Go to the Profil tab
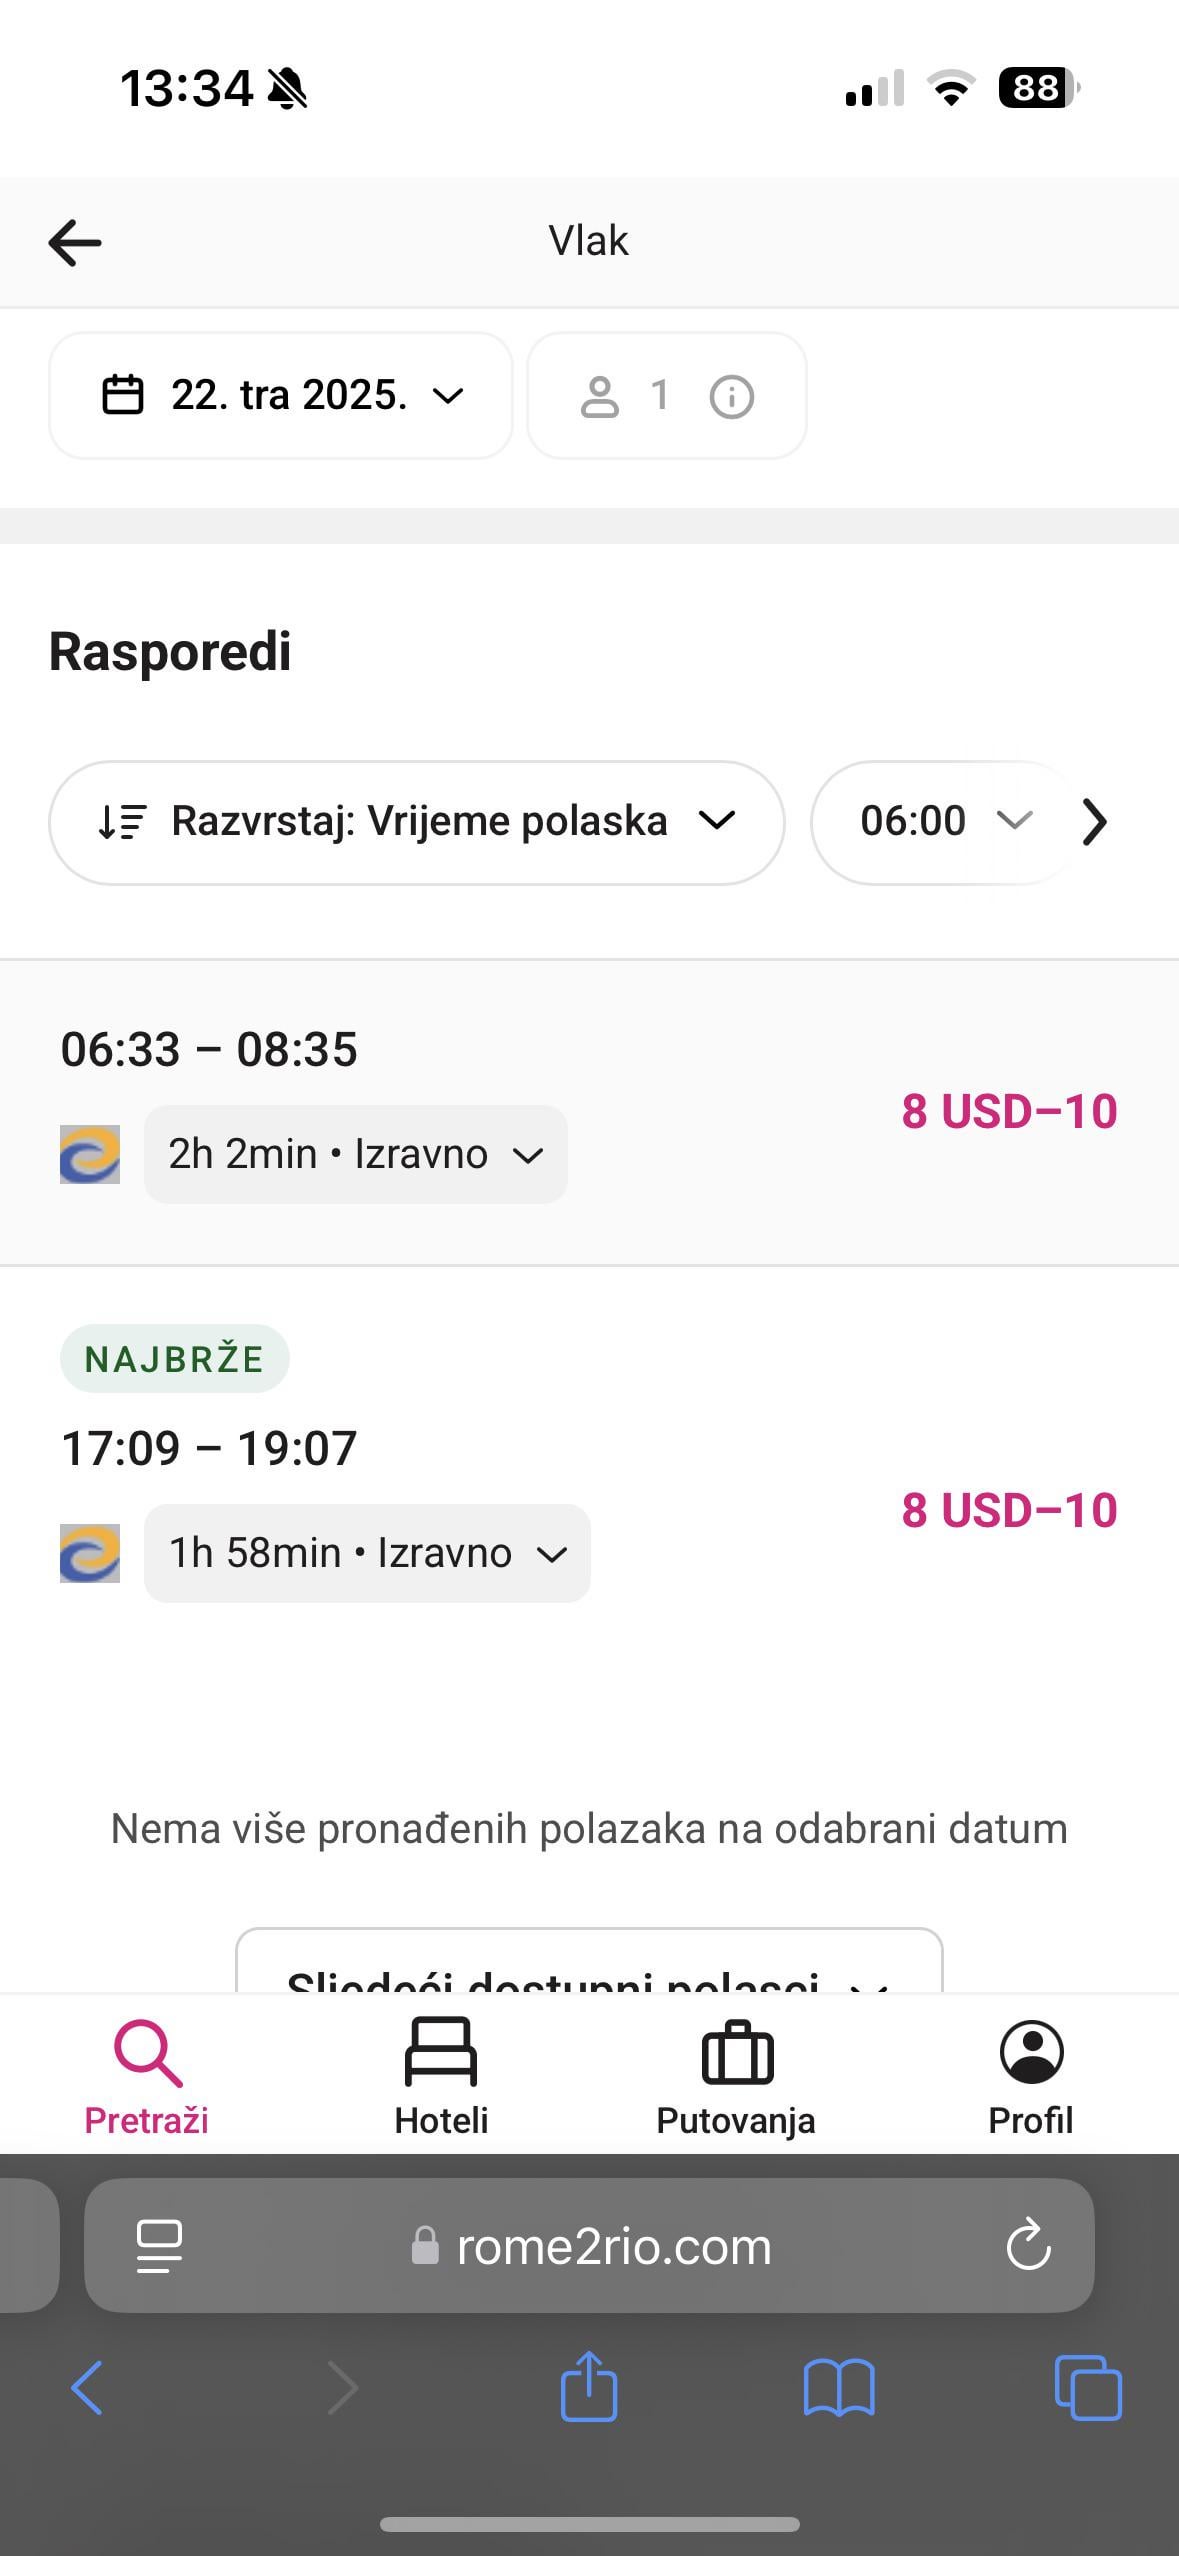The image size is (1179, 2556). [1030, 2076]
